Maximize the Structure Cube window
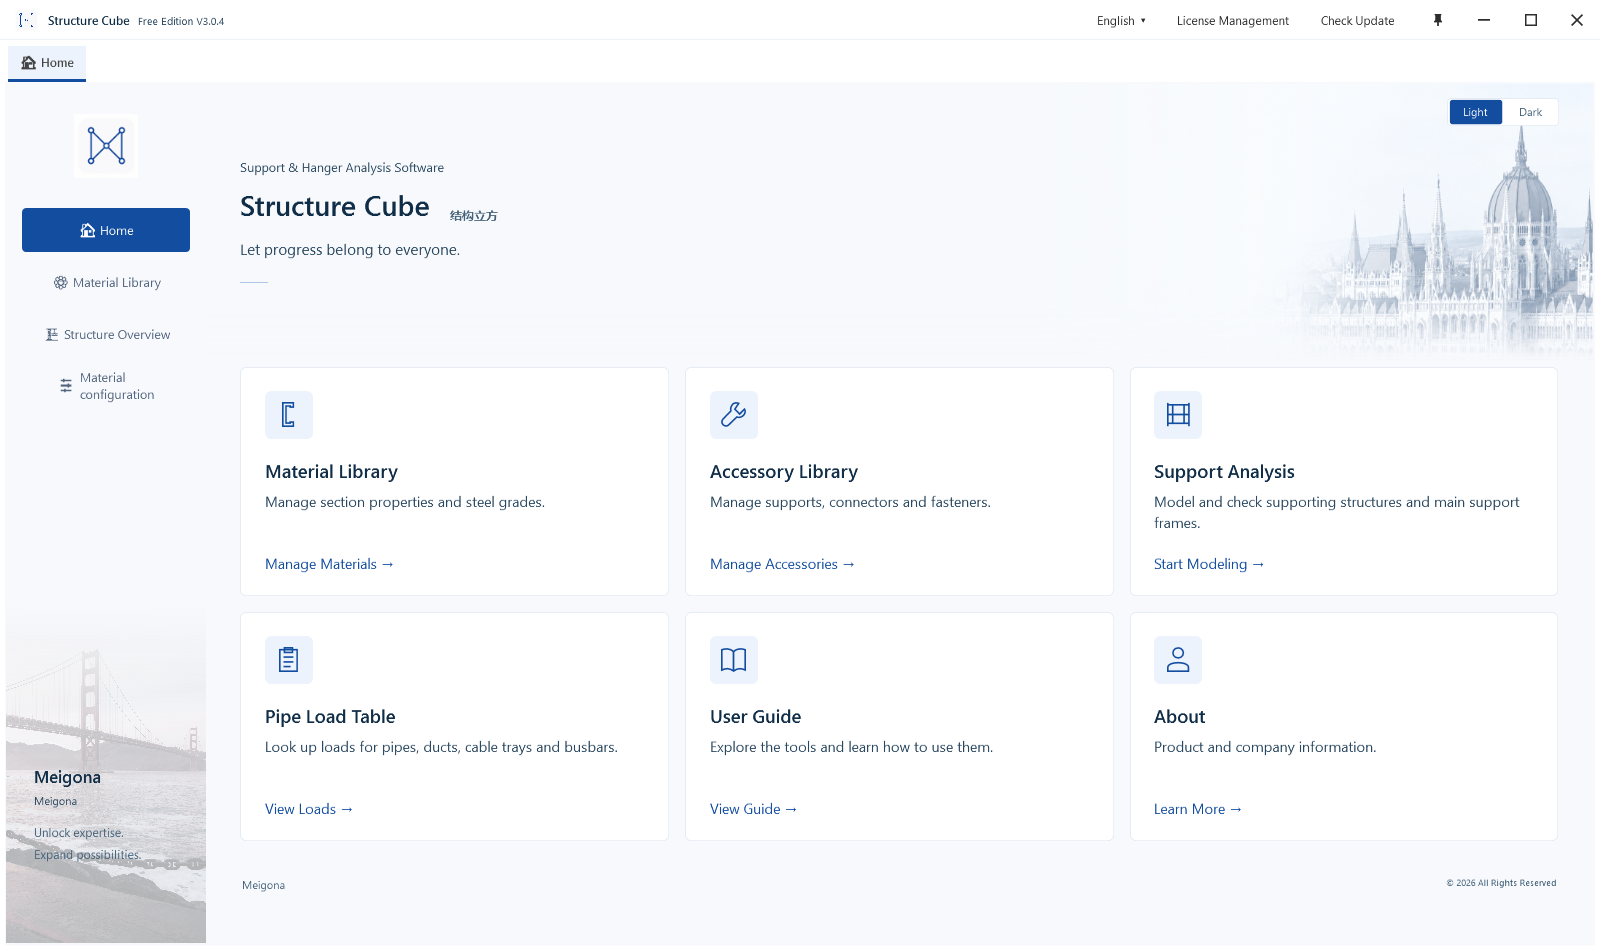This screenshot has width=1600, height=950. [1531, 20]
